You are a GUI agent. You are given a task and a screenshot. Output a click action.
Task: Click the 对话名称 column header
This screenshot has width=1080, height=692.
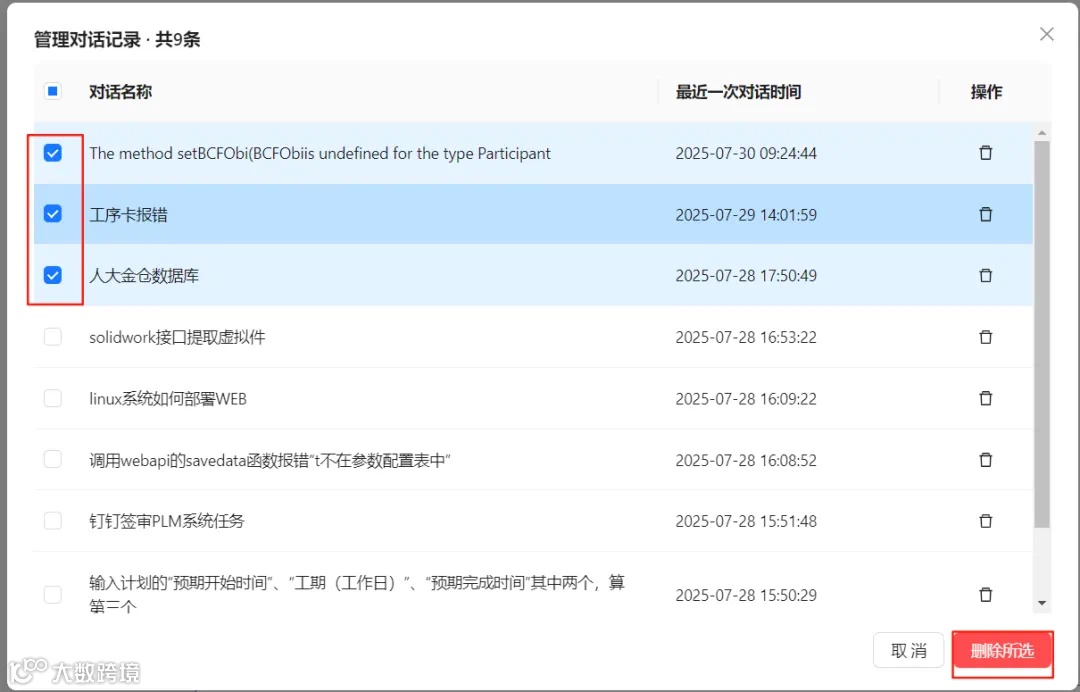click(x=121, y=92)
